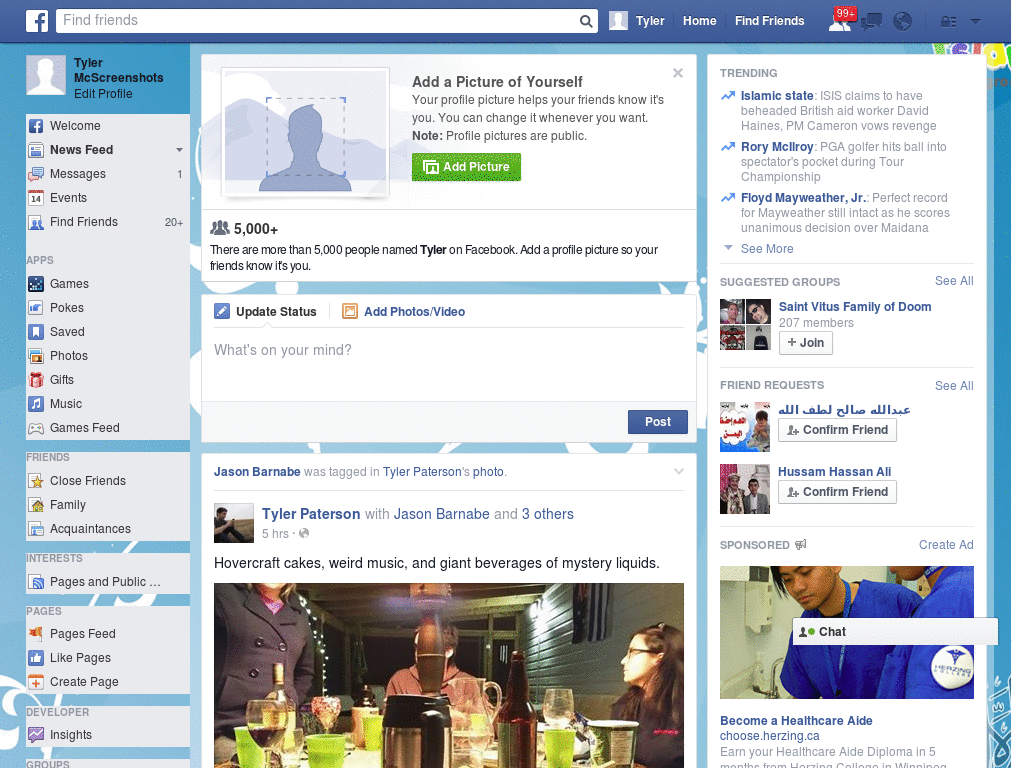1024x768 pixels.
Task: Click the Saint Vitus group thumbnail
Action: tap(745, 325)
